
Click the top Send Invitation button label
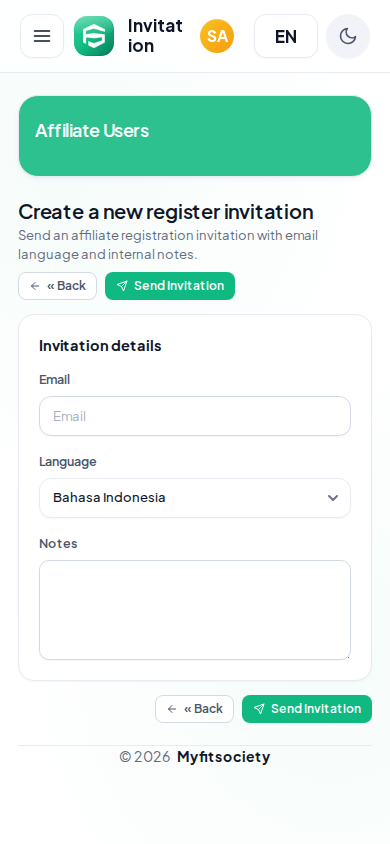pyautogui.click(x=179, y=286)
